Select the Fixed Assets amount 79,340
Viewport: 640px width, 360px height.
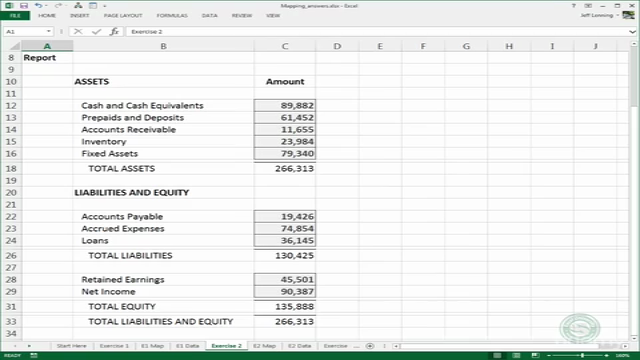284,153
